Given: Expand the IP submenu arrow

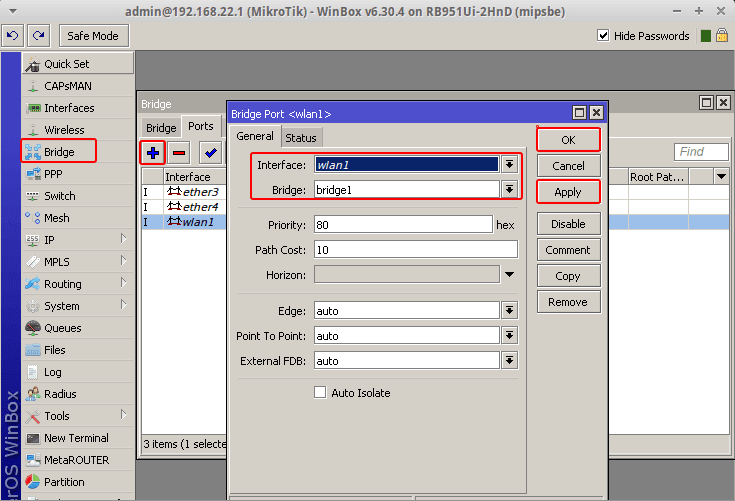Looking at the screenshot, I should (x=123, y=239).
